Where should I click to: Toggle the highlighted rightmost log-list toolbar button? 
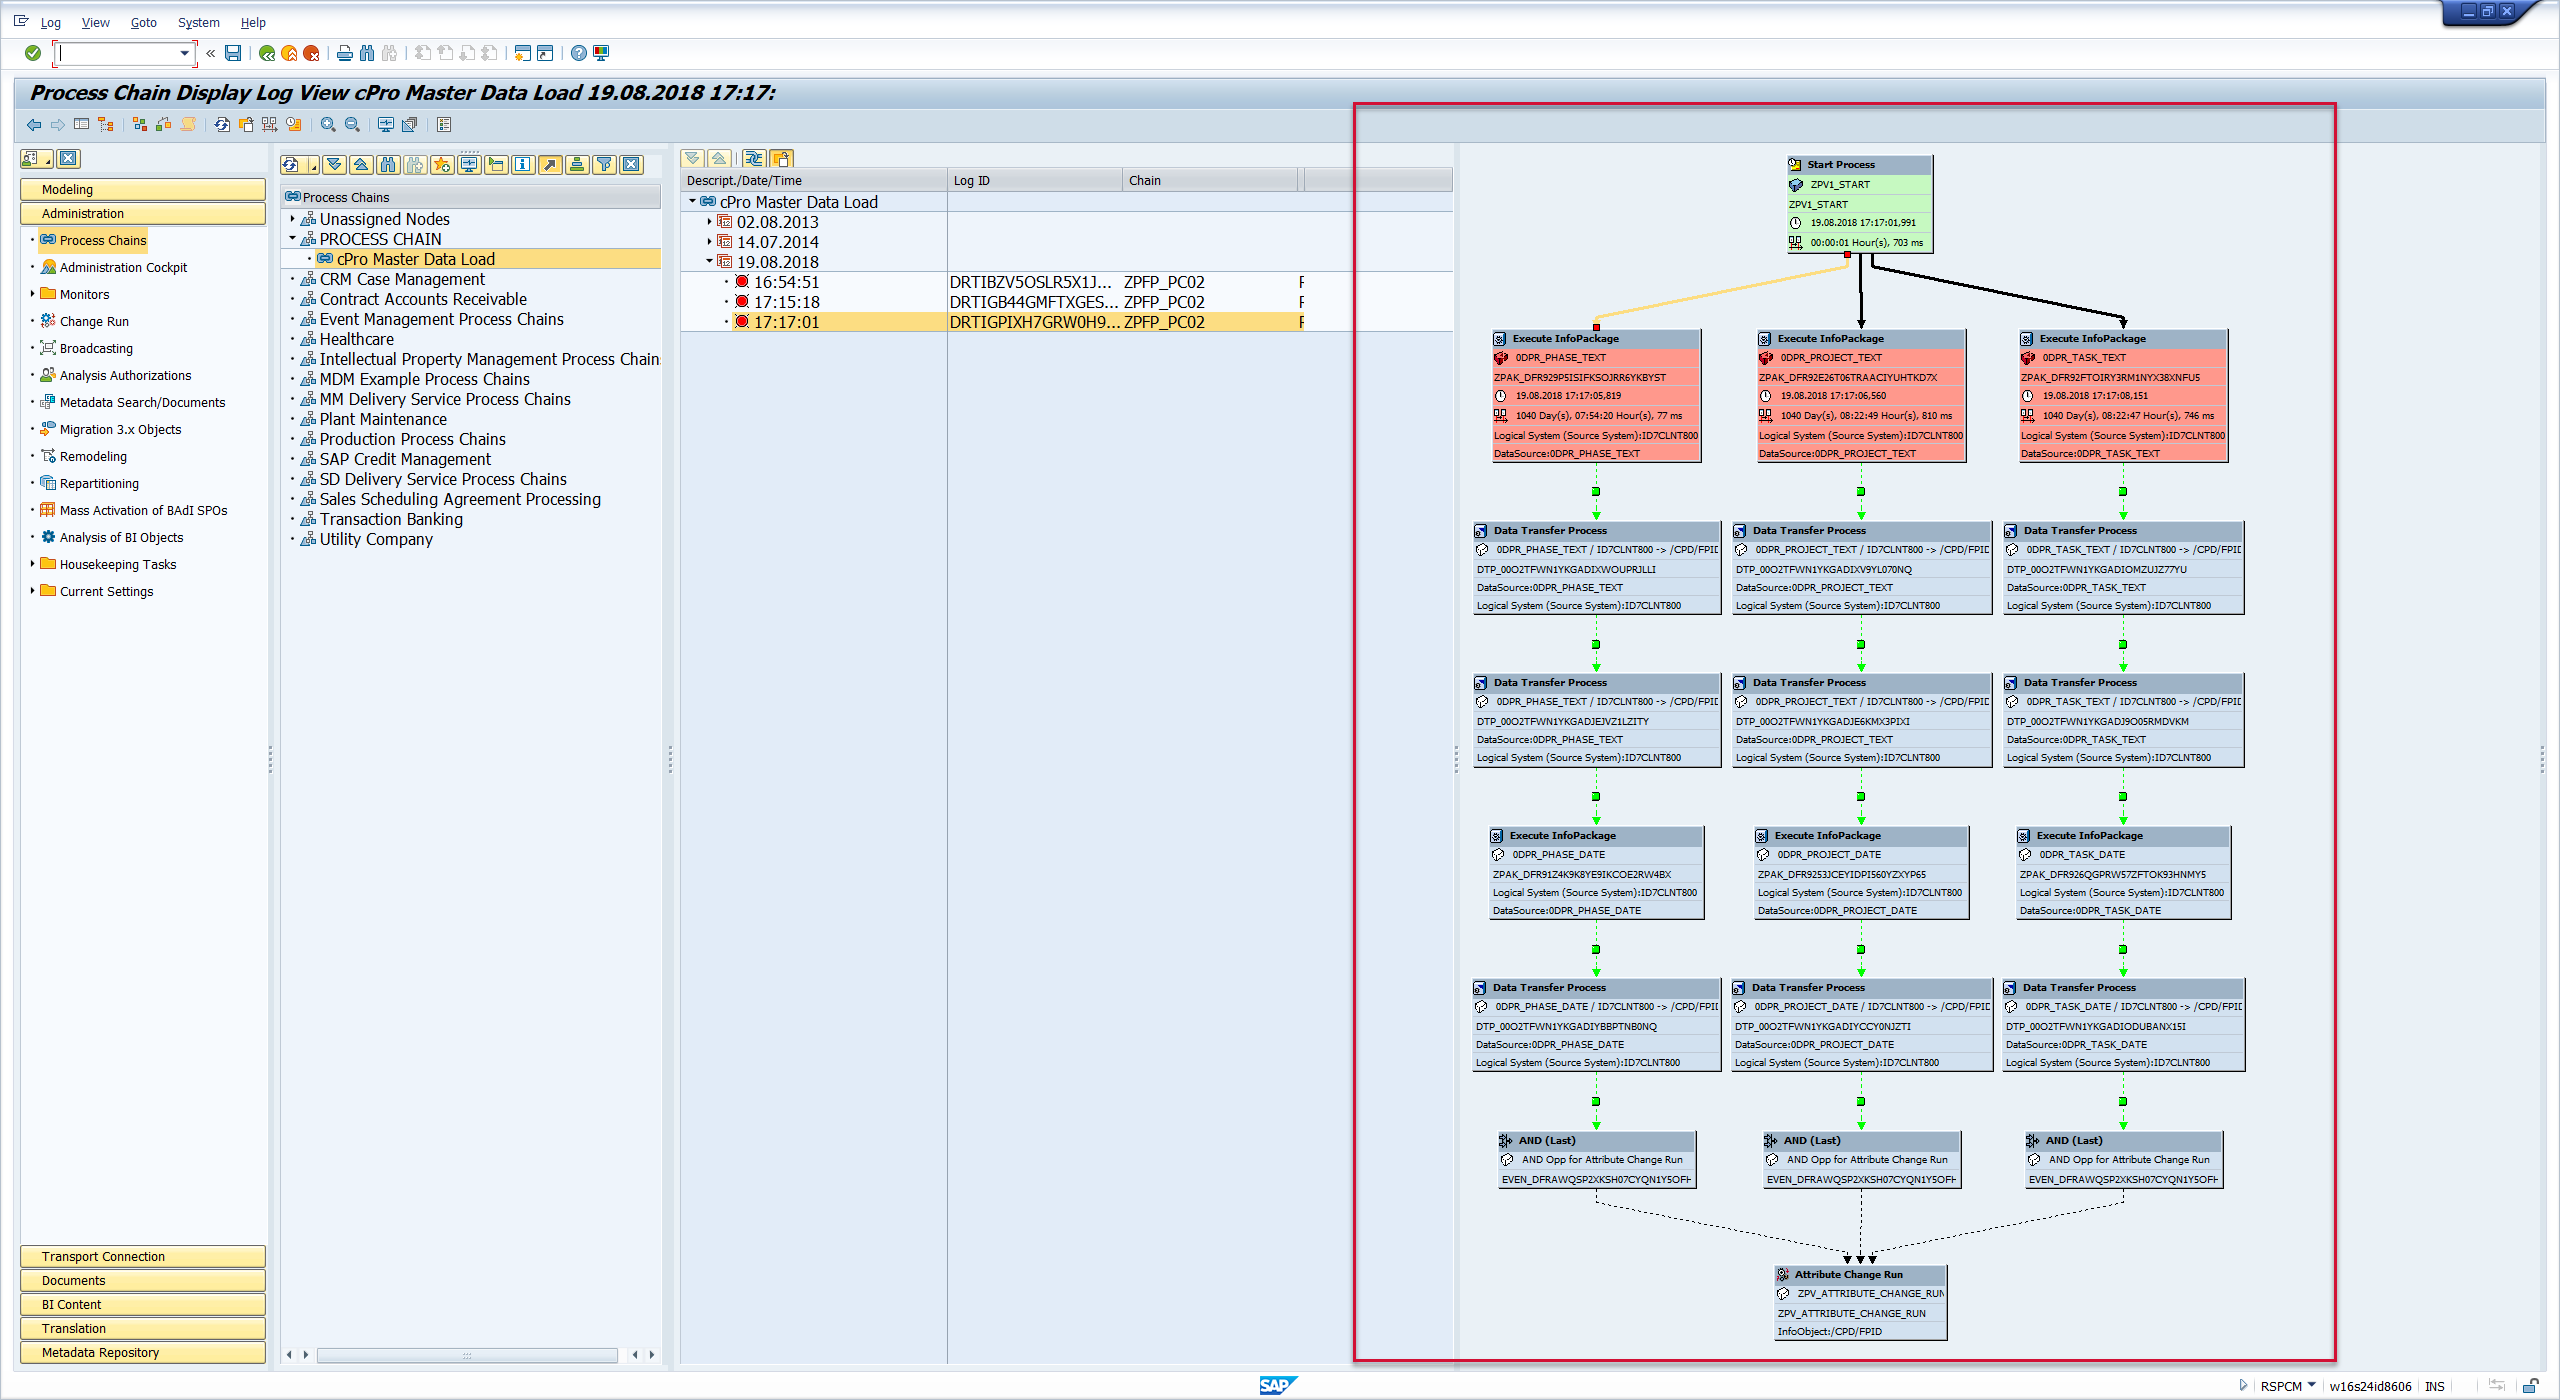pos(782,158)
